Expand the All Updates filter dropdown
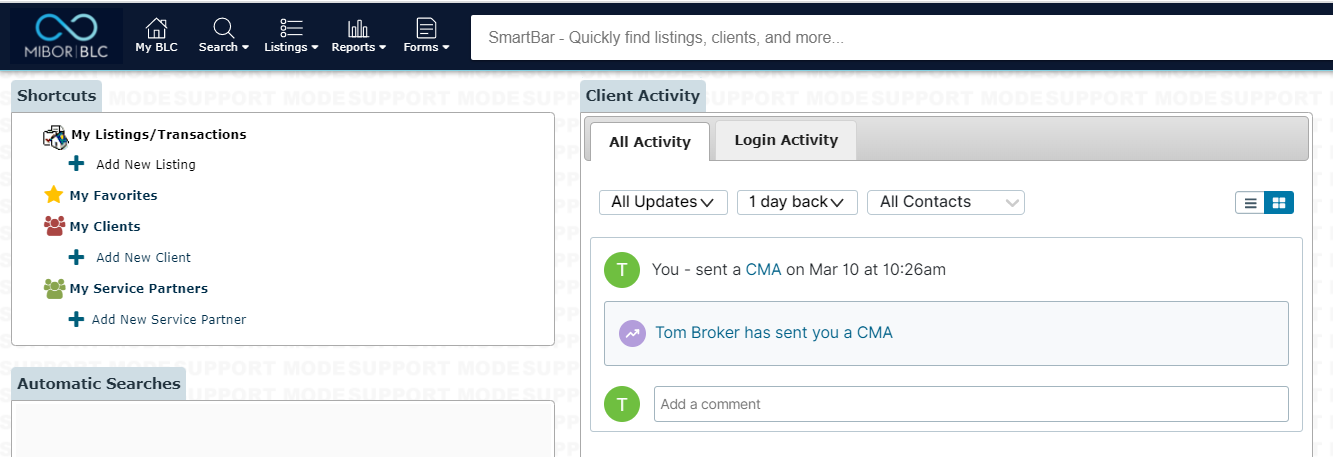The width and height of the screenshot is (1333, 457). (x=663, y=202)
